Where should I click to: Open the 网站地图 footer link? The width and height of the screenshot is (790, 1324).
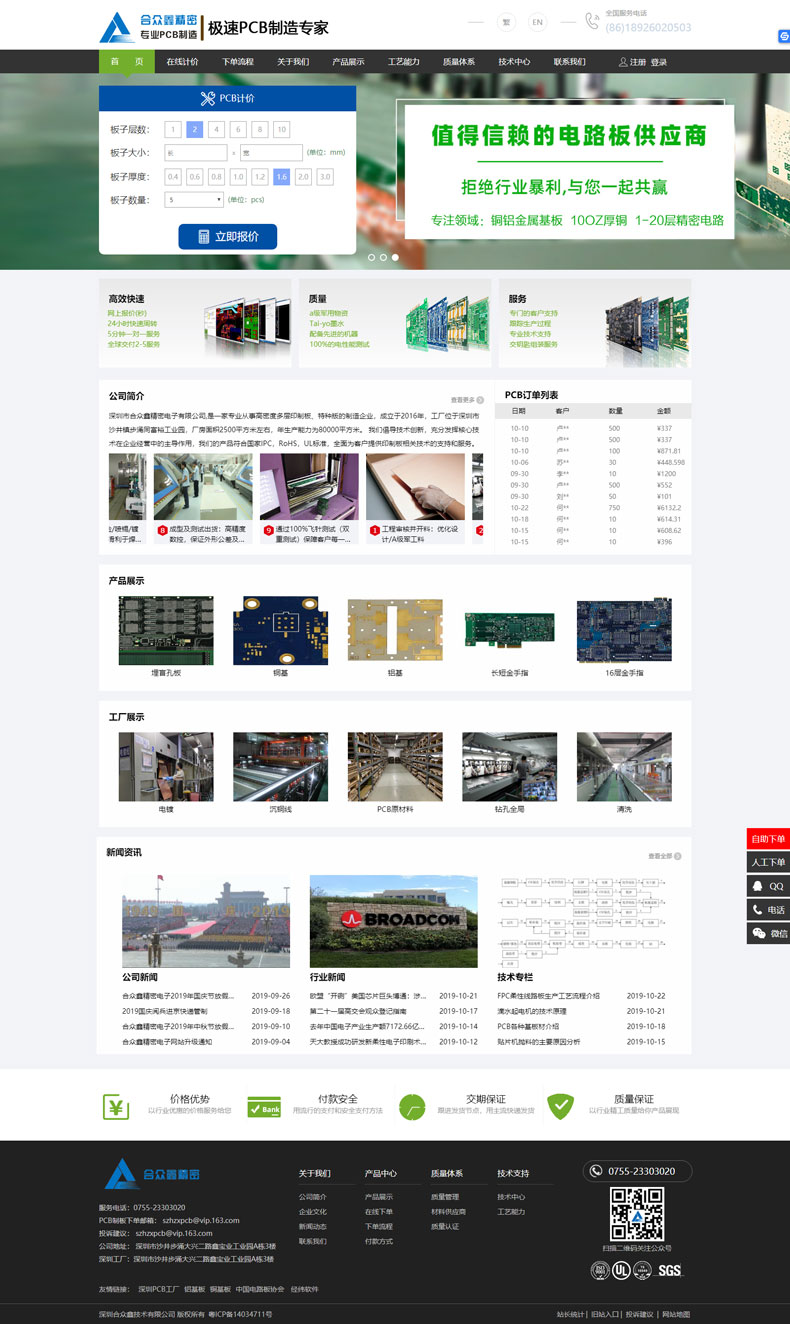pos(676,1314)
